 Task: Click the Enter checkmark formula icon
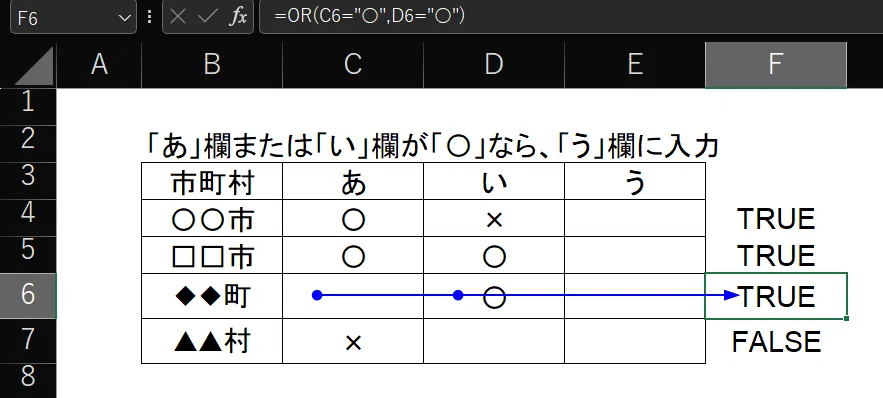207,17
